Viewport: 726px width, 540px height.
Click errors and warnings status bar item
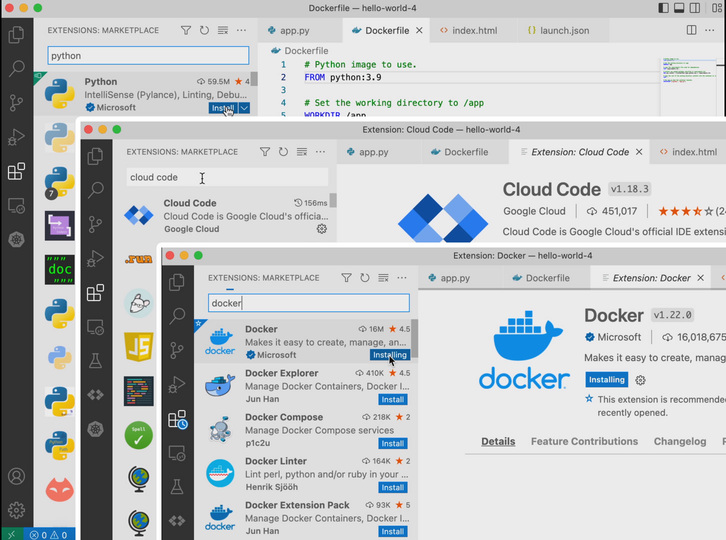[48, 535]
